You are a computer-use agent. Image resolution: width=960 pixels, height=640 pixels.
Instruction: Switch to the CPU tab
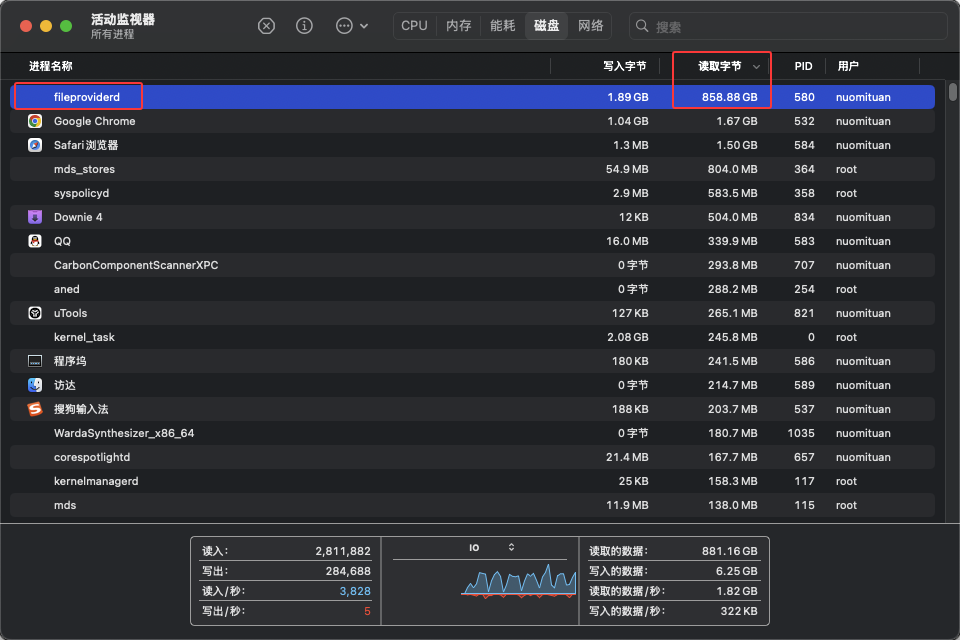tap(414, 26)
